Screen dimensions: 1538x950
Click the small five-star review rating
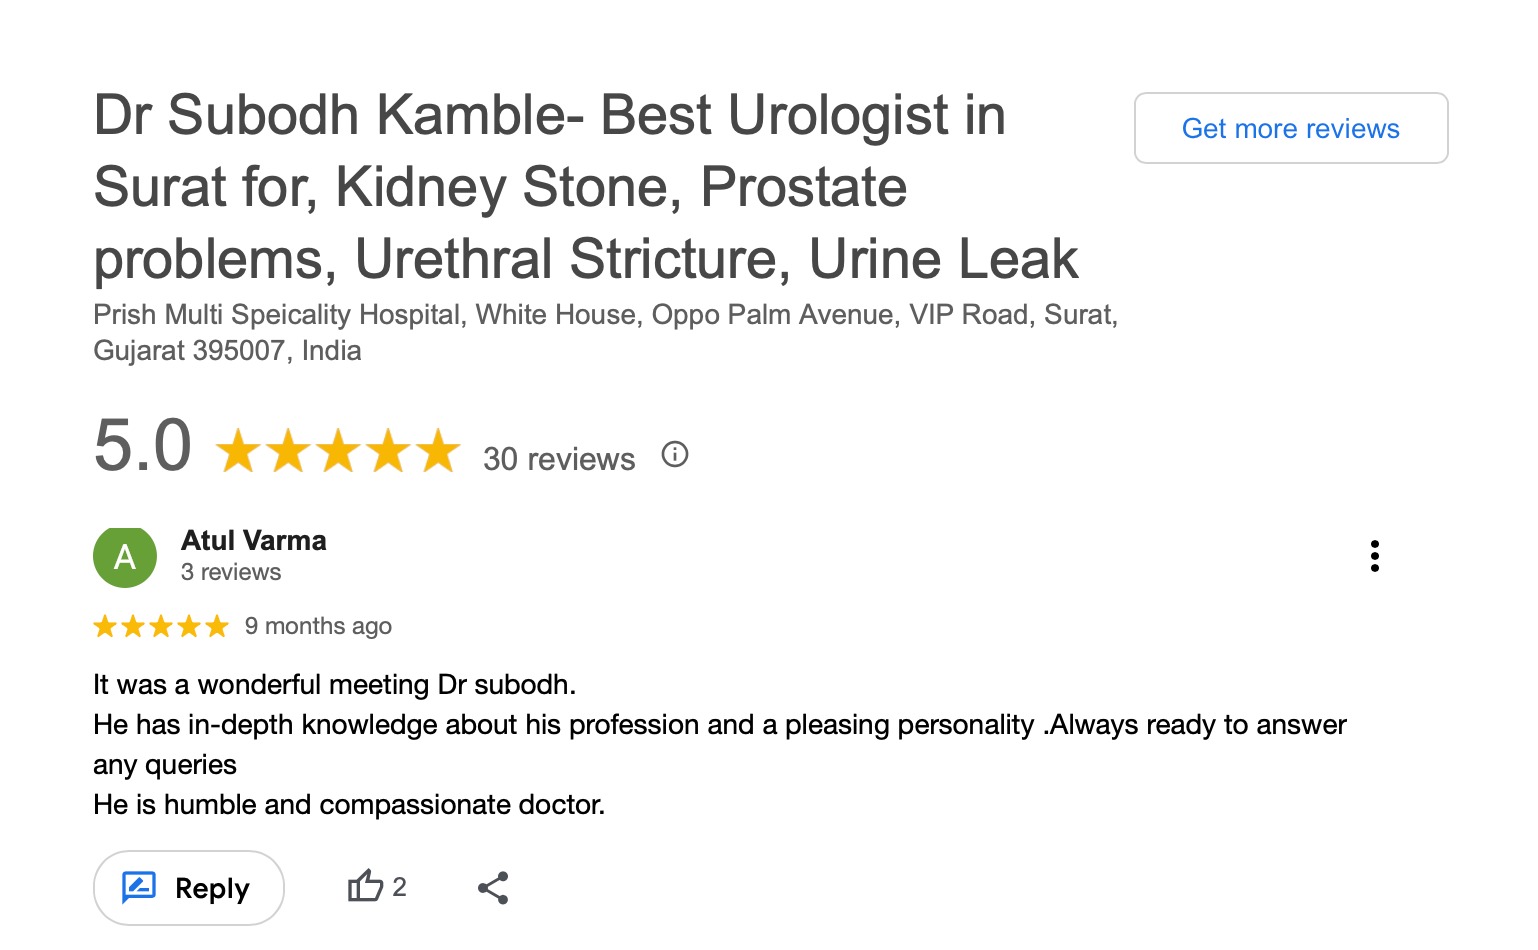coord(161,627)
